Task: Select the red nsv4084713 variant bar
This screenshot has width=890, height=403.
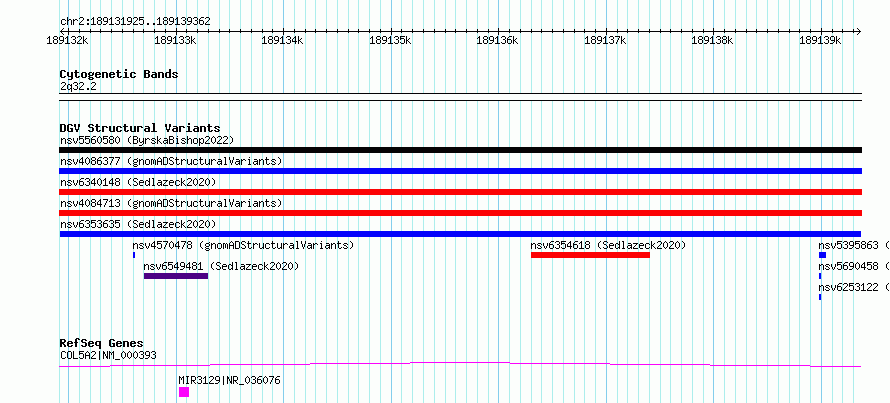Action: [460, 213]
